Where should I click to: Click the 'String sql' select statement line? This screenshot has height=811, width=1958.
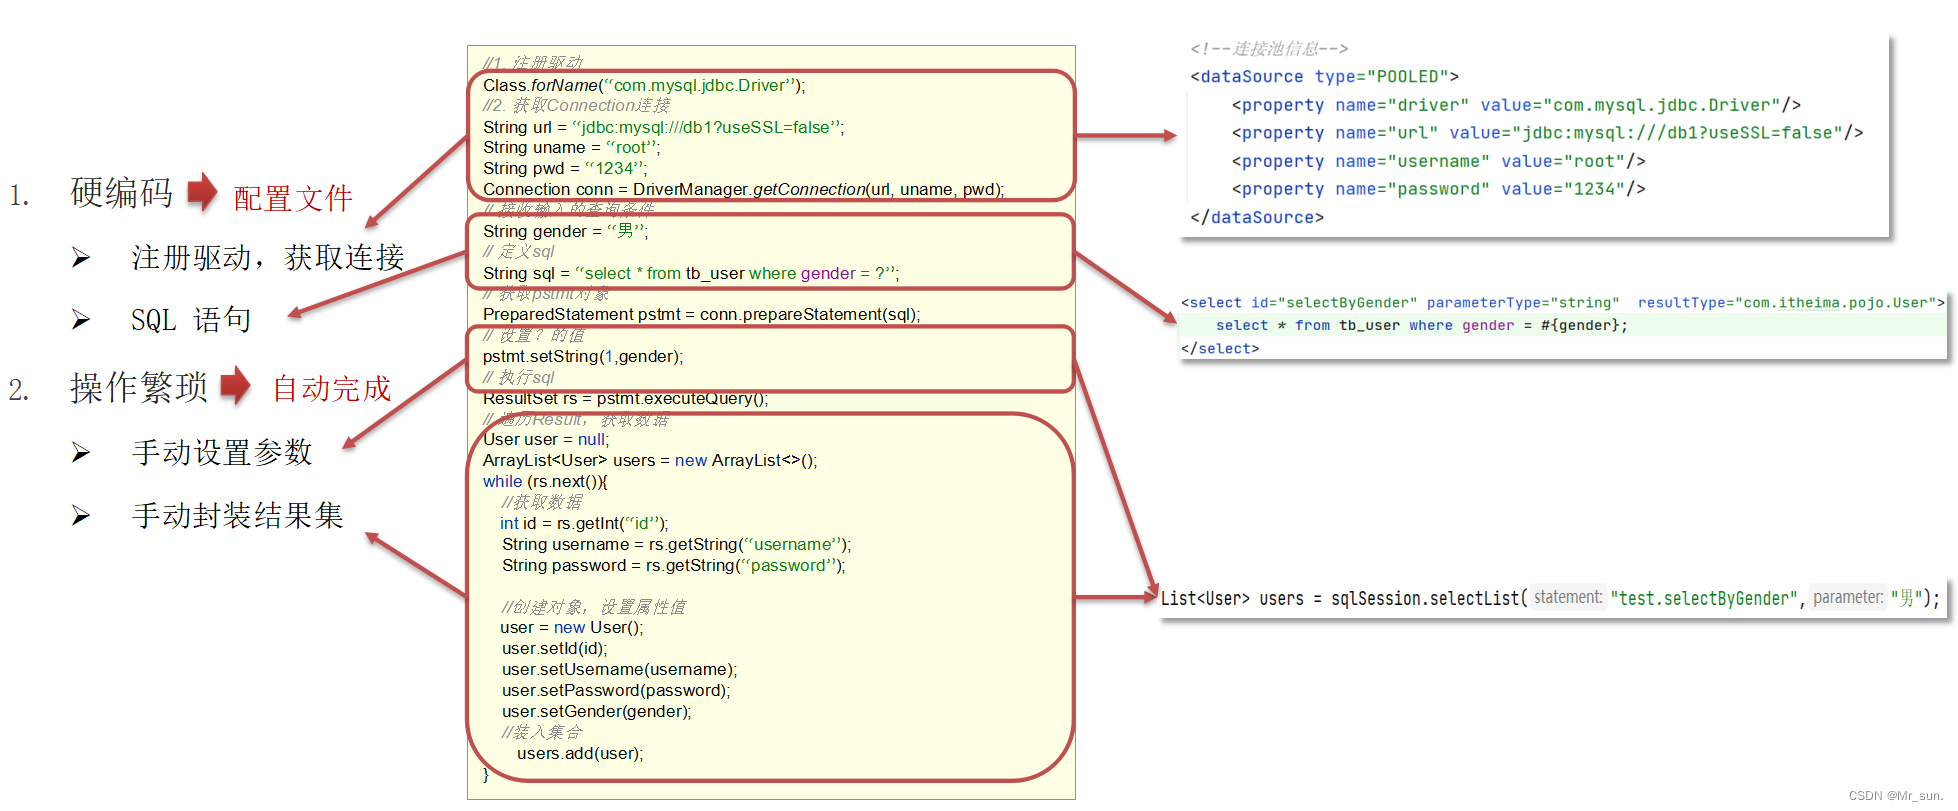(691, 273)
